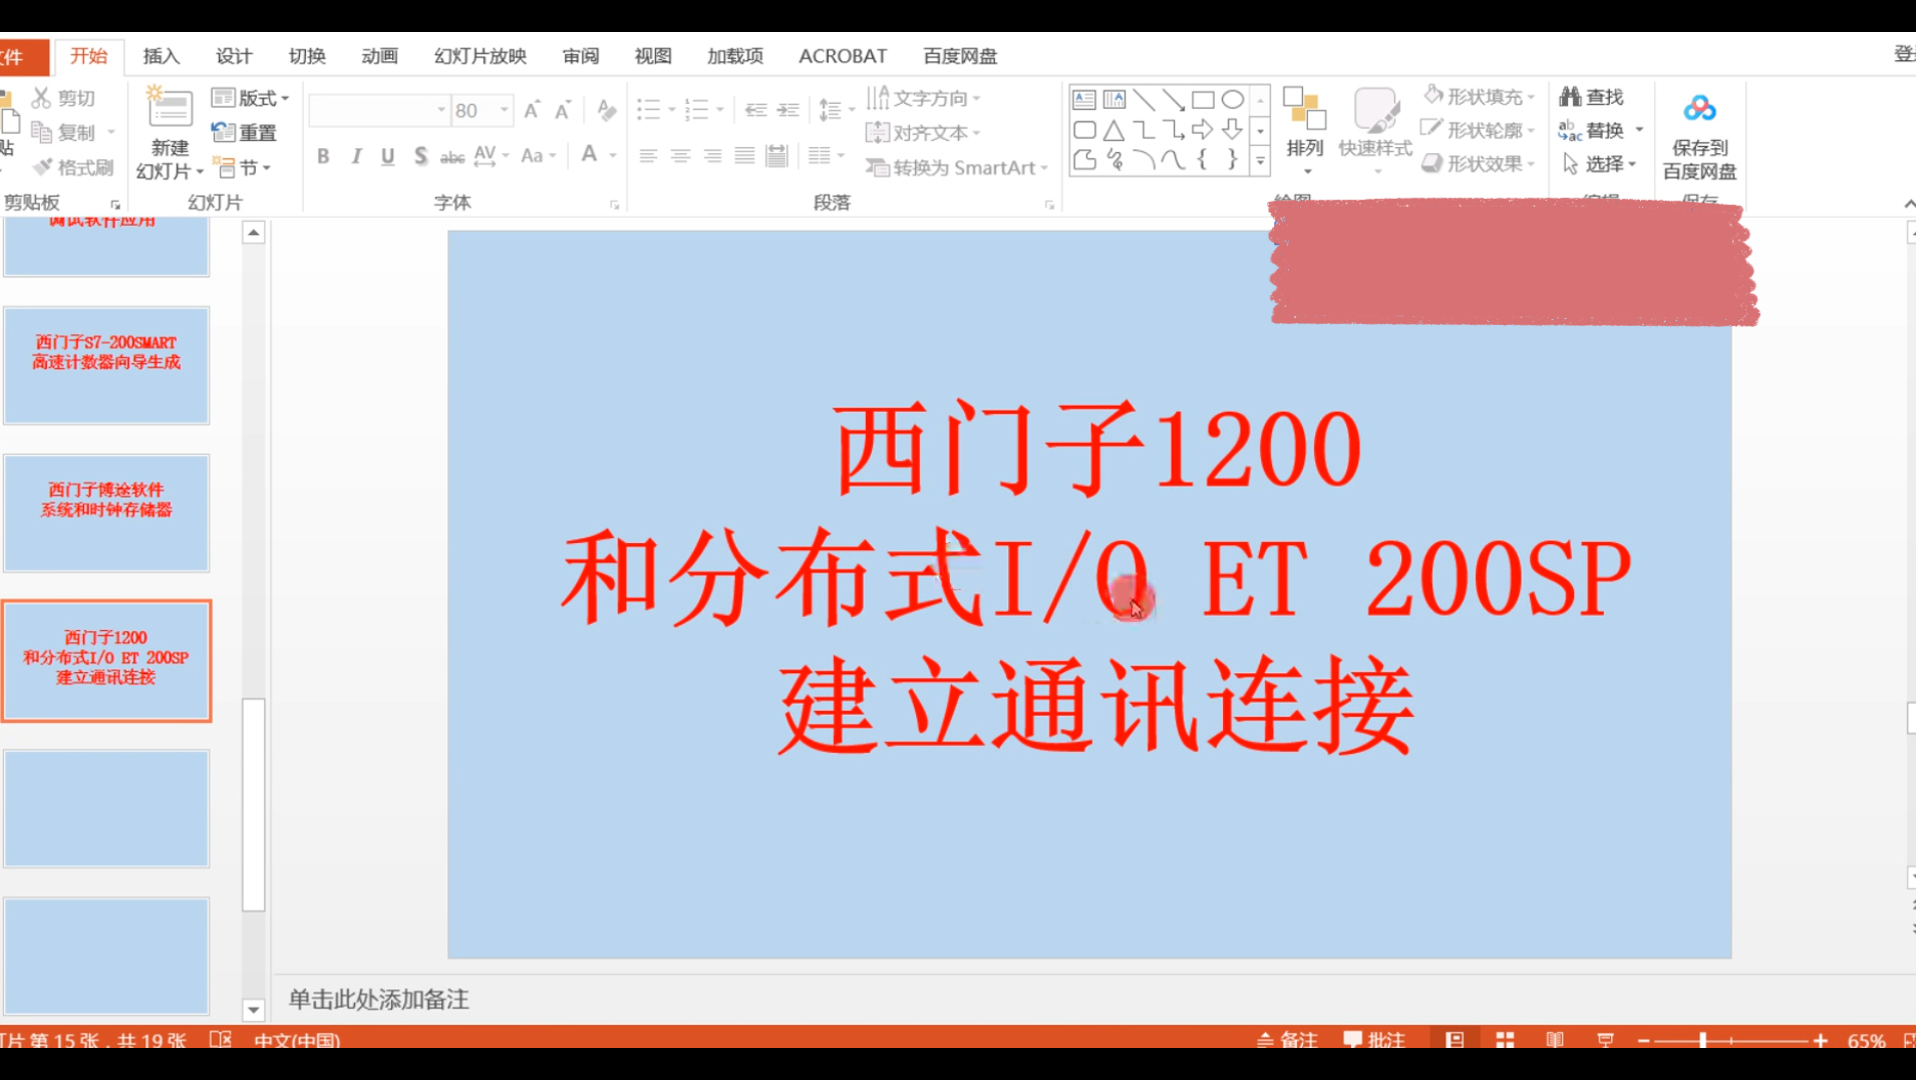The width and height of the screenshot is (1916, 1080).
Task: Select the 西门子博途软件 slide thumbnail
Action: pos(106,512)
